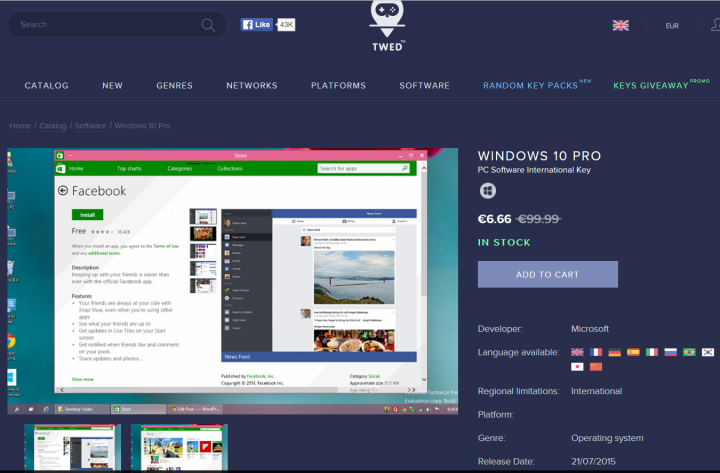Go to Software breadcrumb
Viewport: 720px width, 473px height.
click(90, 126)
